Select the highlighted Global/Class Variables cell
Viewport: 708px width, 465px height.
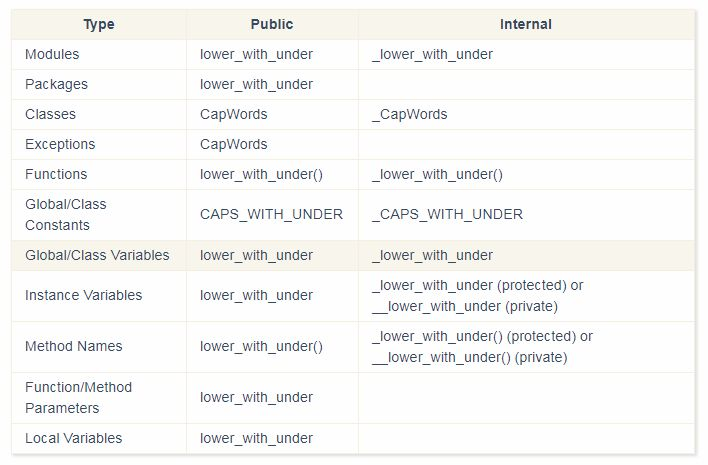point(97,255)
